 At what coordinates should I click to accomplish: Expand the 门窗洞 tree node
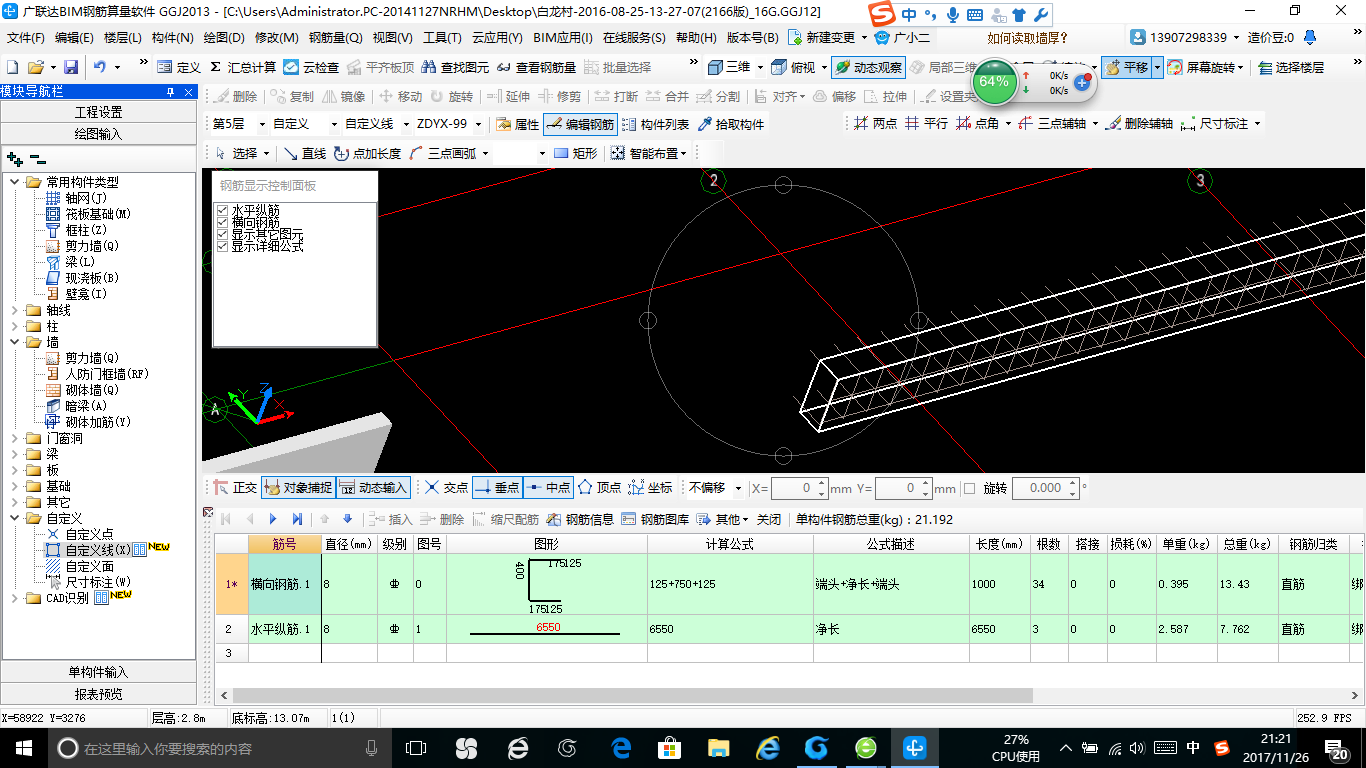[x=15, y=438]
